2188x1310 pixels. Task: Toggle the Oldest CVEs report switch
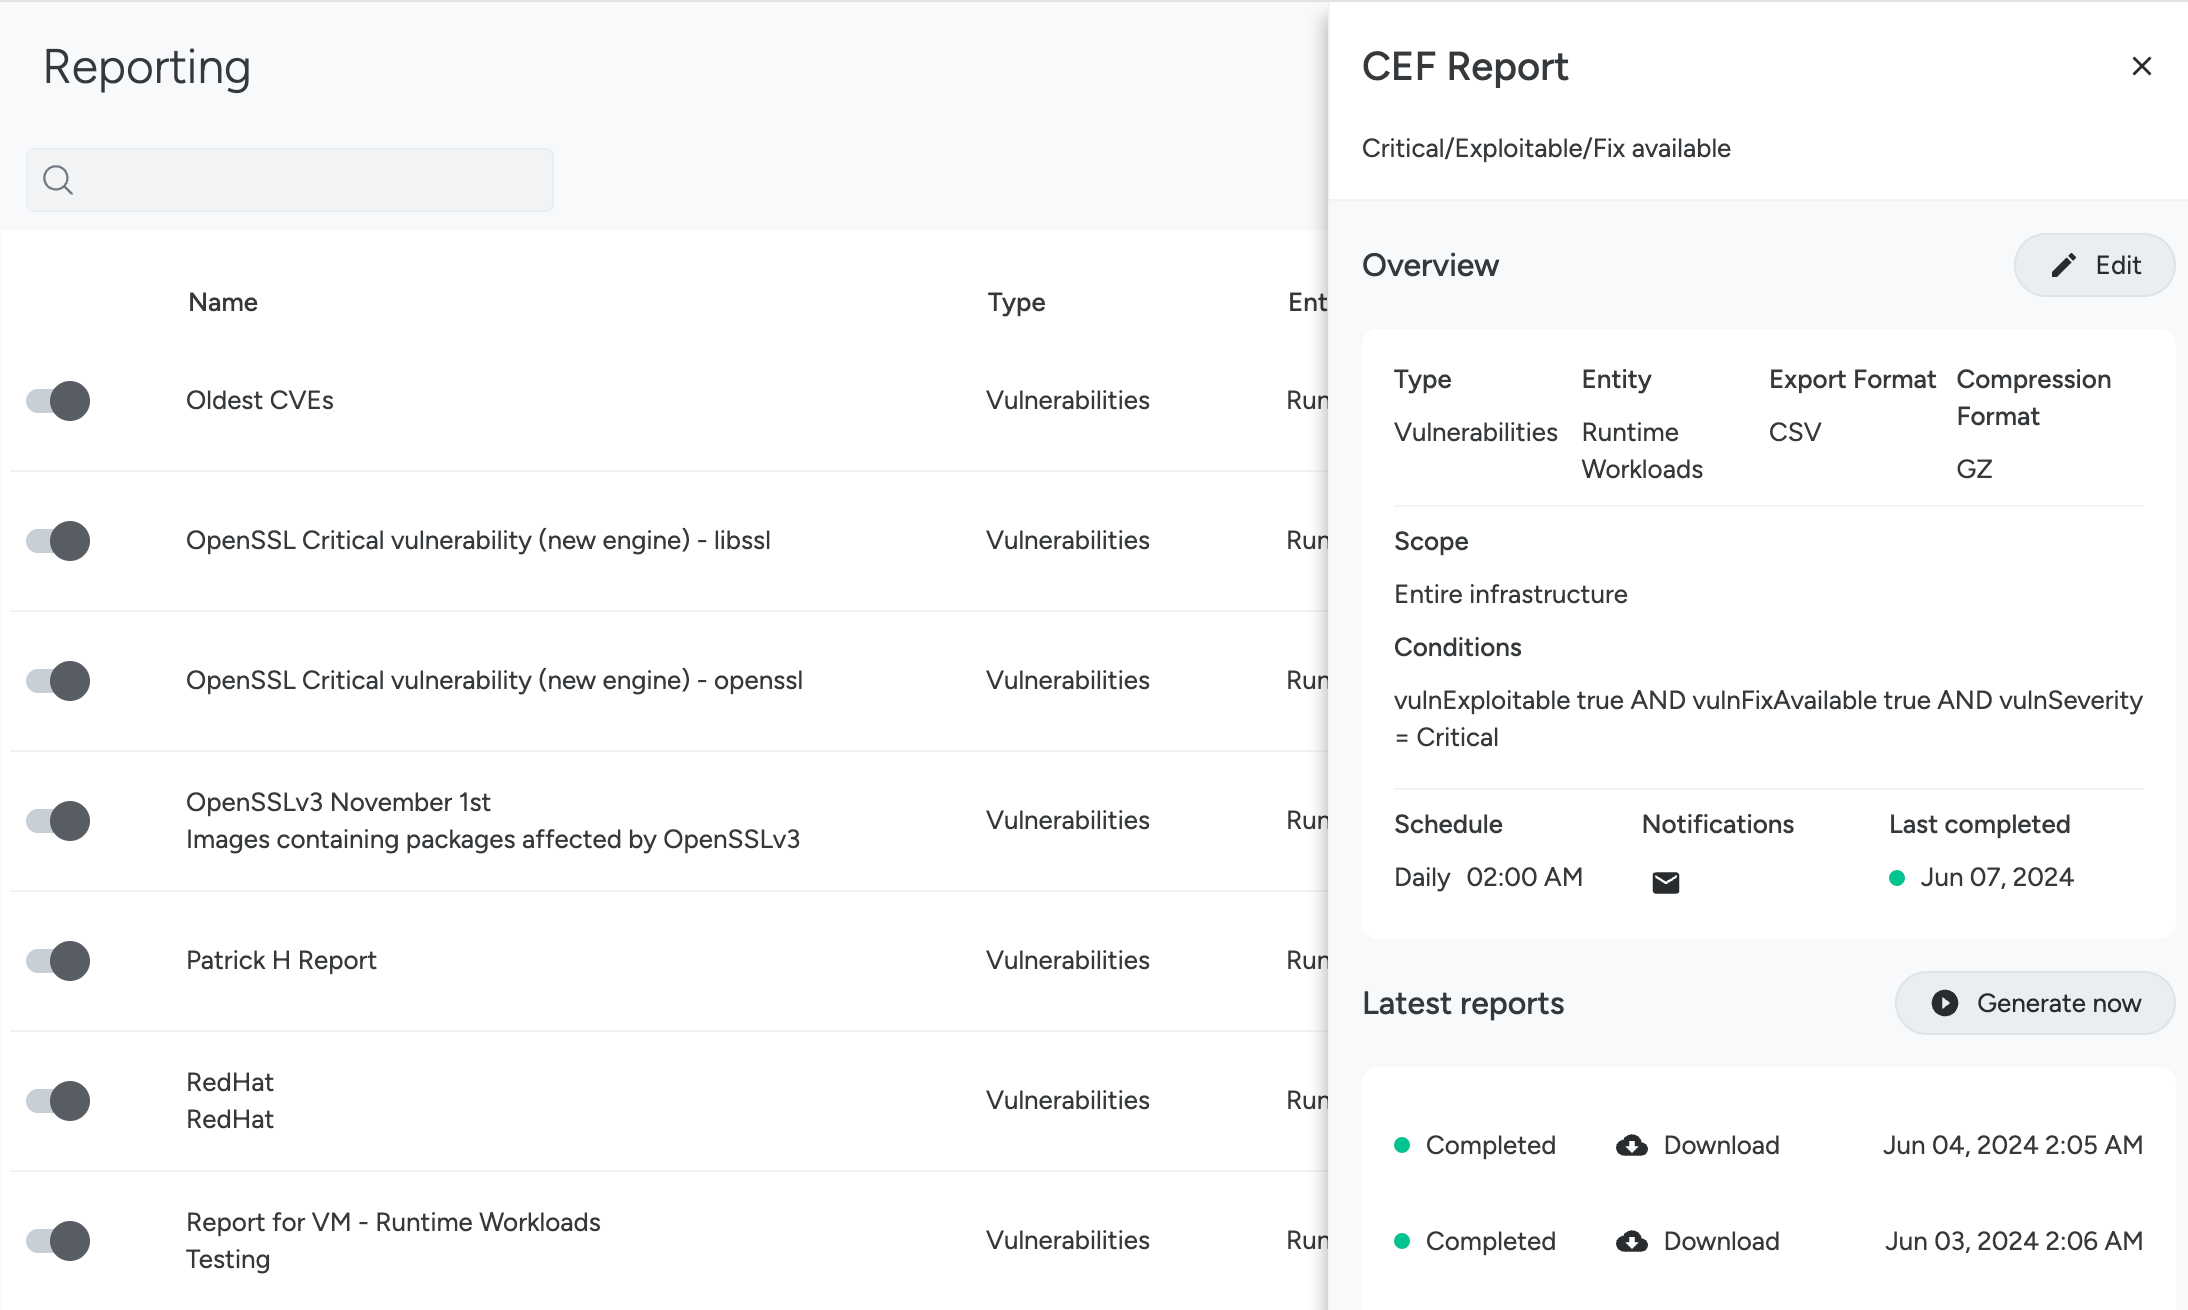pyautogui.click(x=58, y=401)
